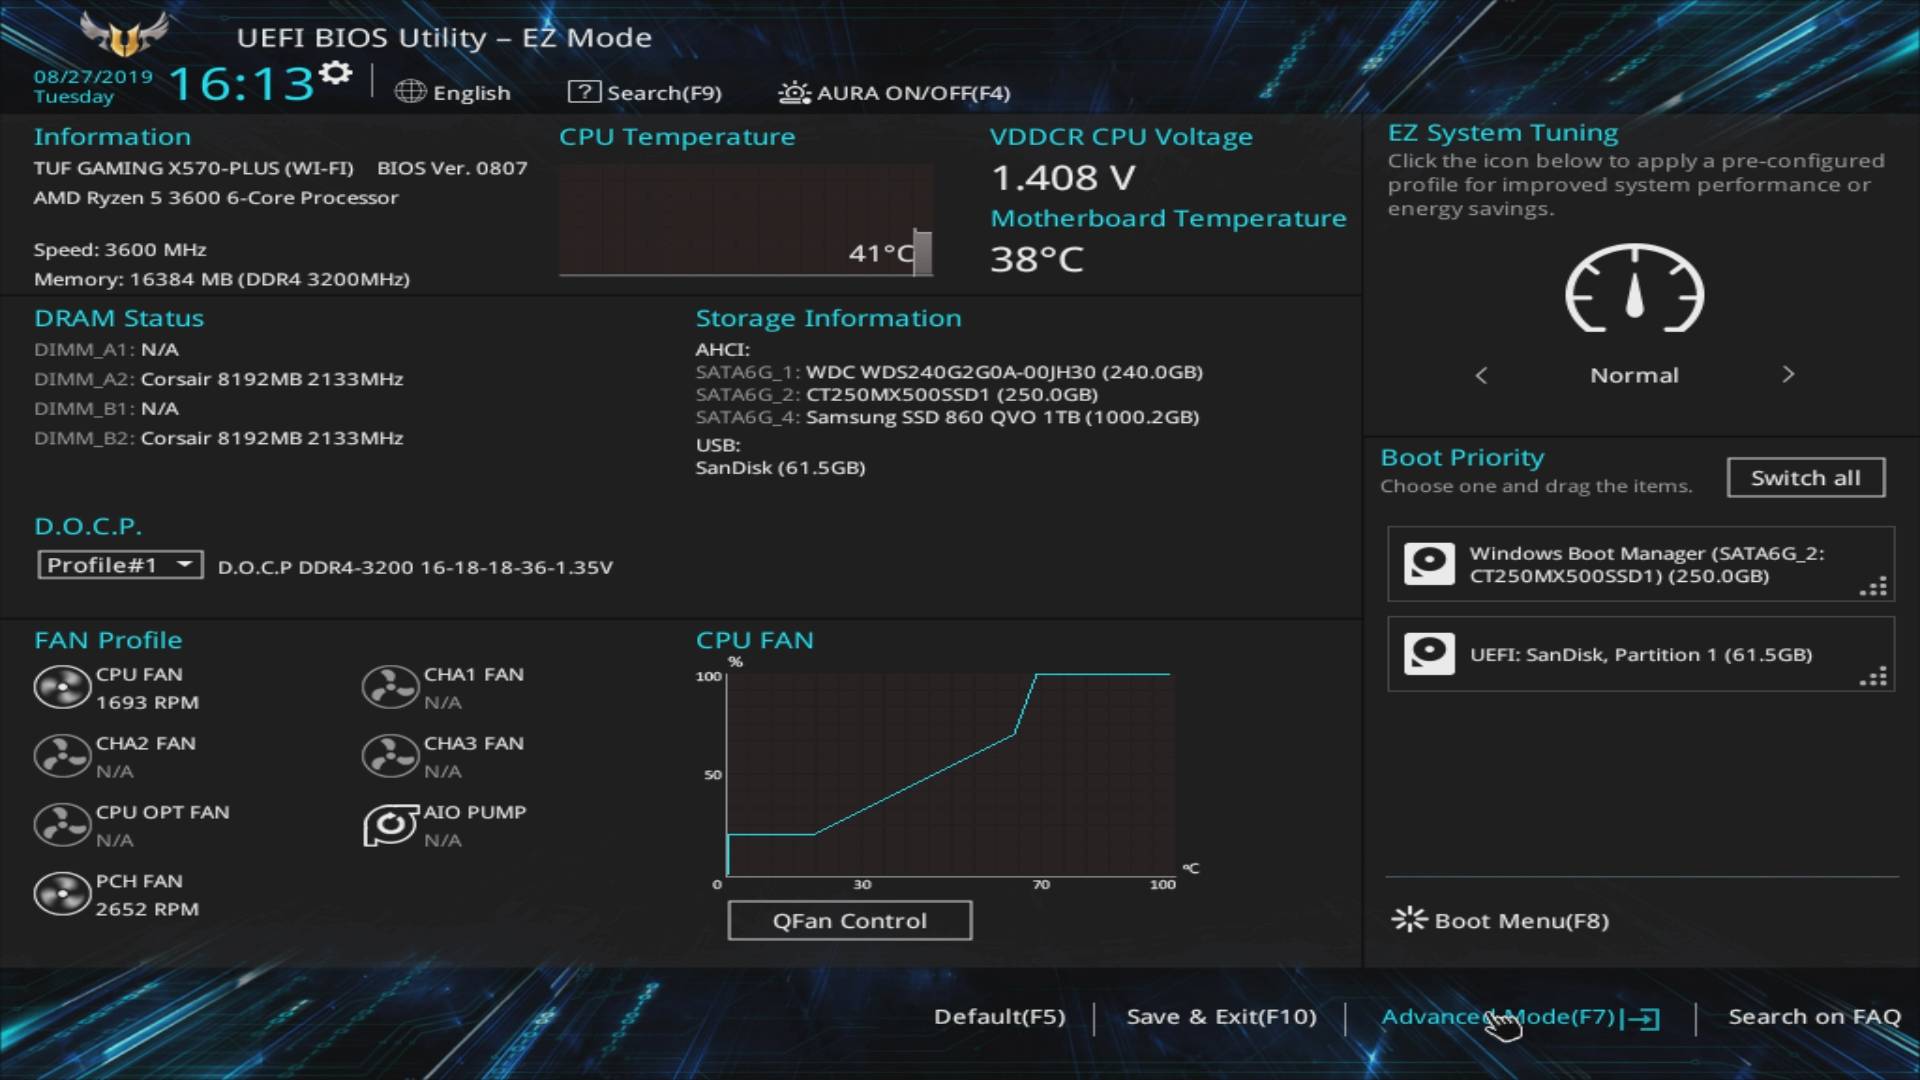
Task: Click the CHA1 FAN icon
Action: click(x=390, y=688)
